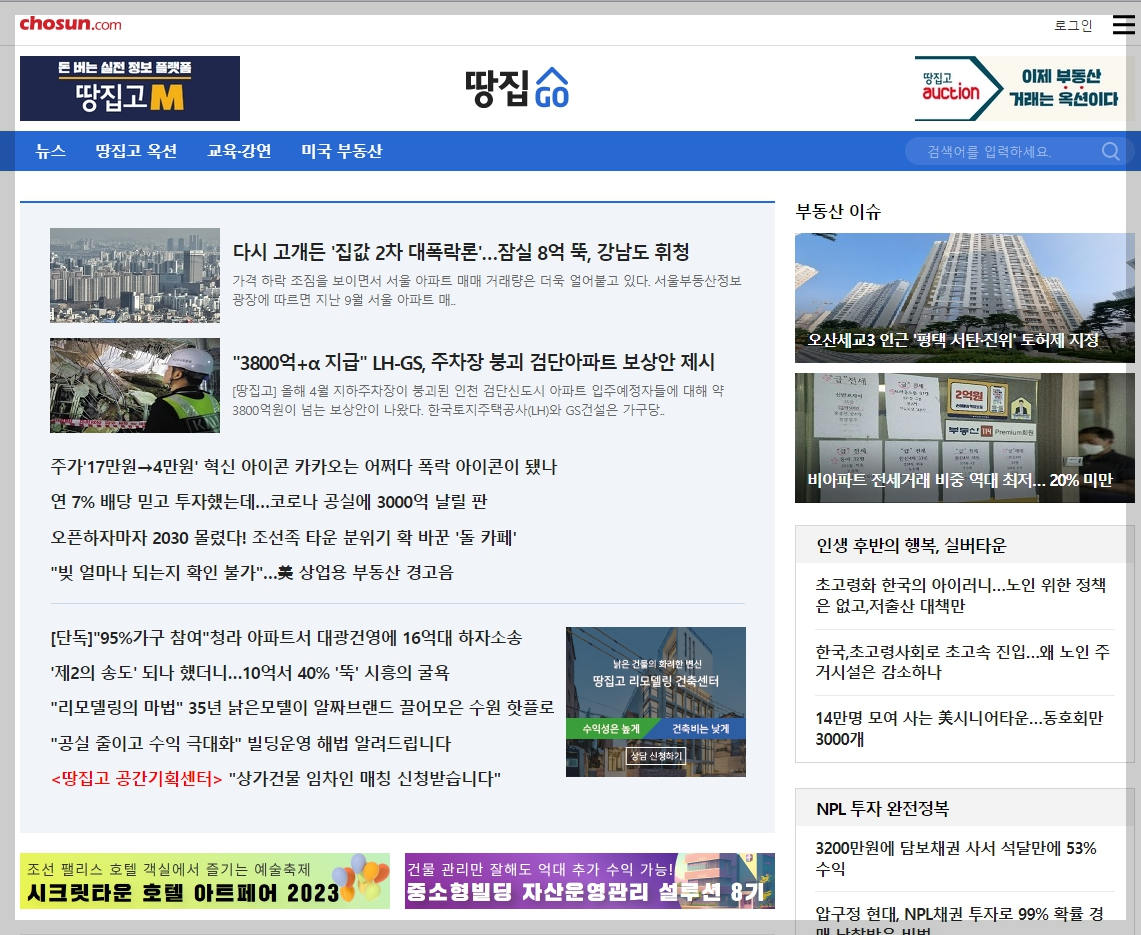Open article on 카카오 주가 폭락
Viewport: 1141px width, 935px height.
click(303, 466)
